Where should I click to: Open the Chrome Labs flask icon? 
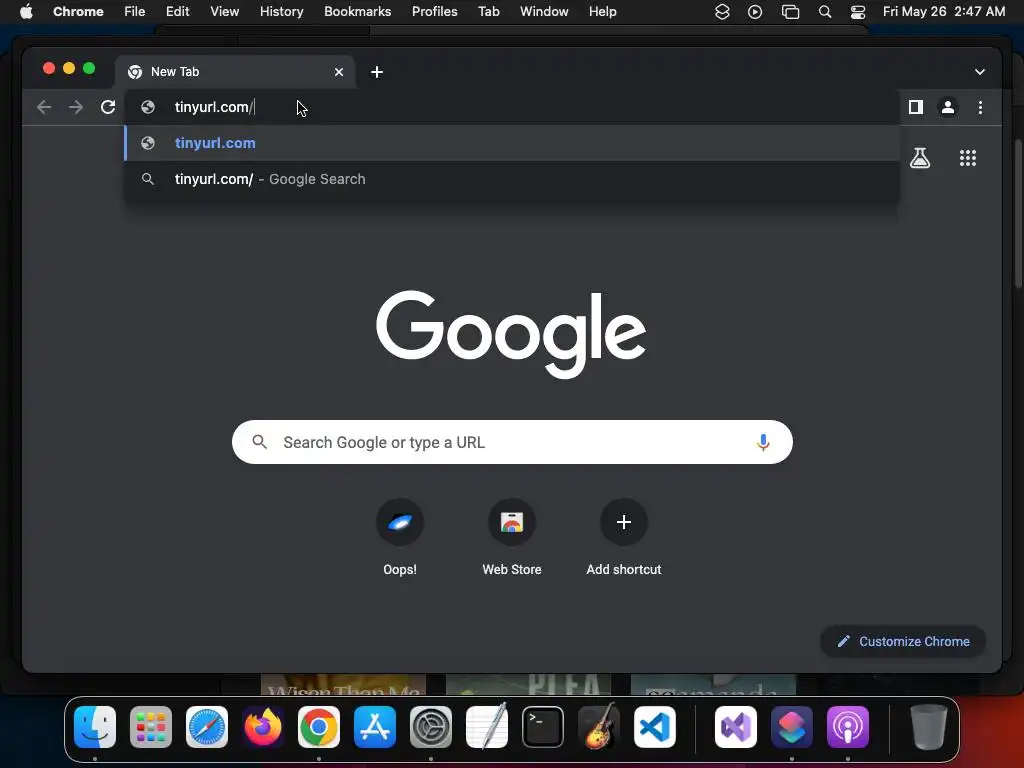[x=920, y=157]
